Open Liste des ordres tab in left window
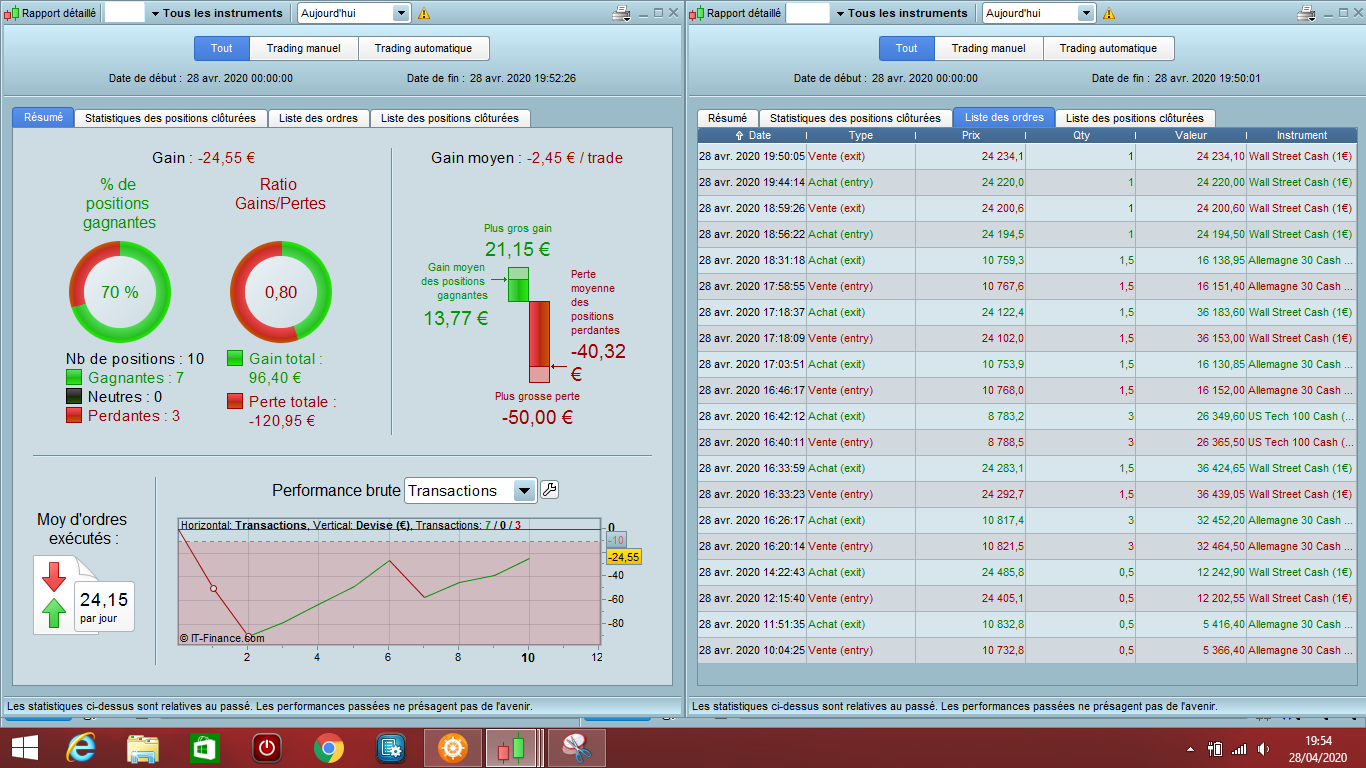The height and width of the screenshot is (768, 1366). (319, 118)
